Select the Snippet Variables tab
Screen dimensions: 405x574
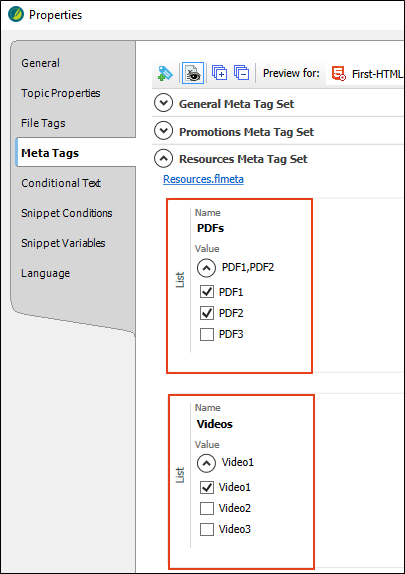(63, 243)
